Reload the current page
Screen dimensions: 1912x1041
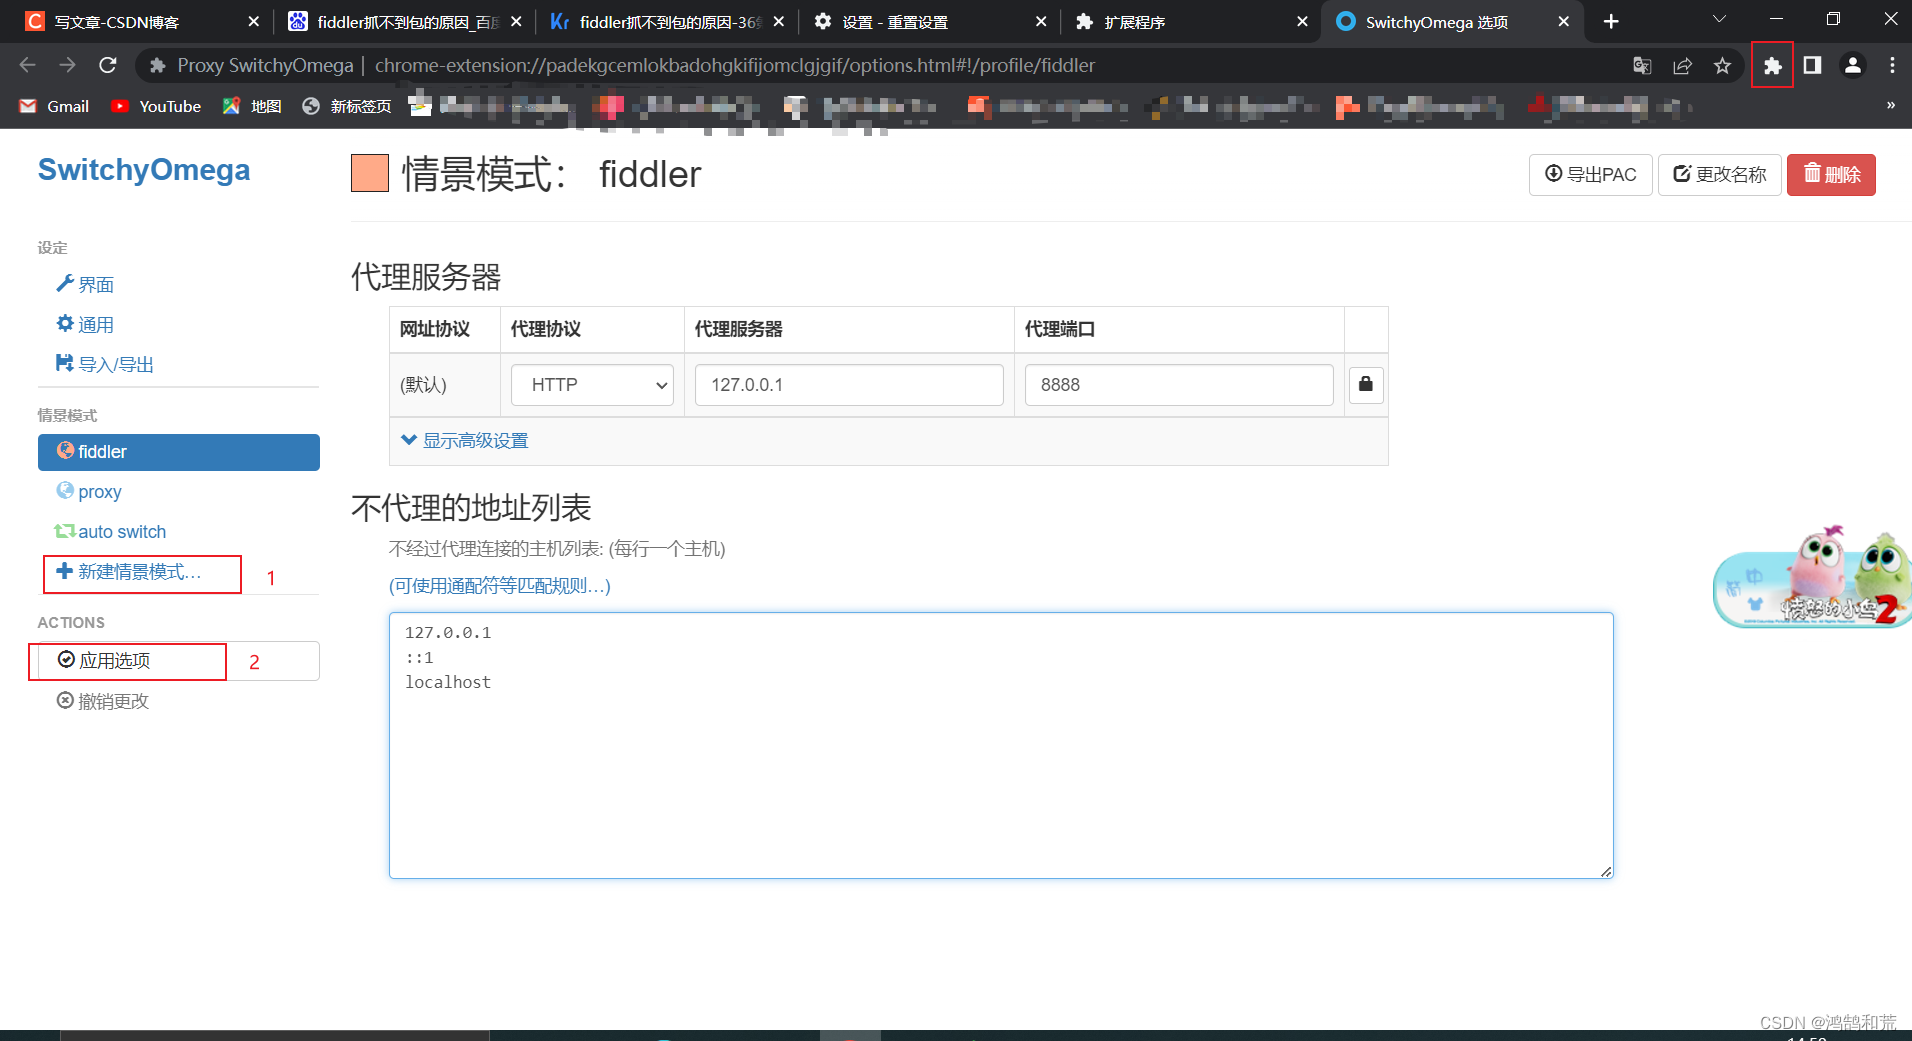click(x=108, y=66)
